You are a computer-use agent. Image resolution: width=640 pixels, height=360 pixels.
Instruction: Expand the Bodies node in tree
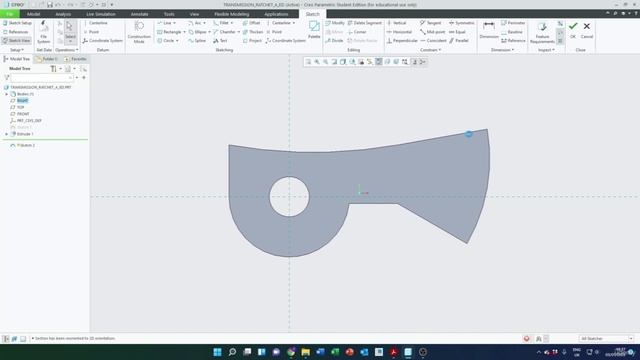click(x=7, y=94)
